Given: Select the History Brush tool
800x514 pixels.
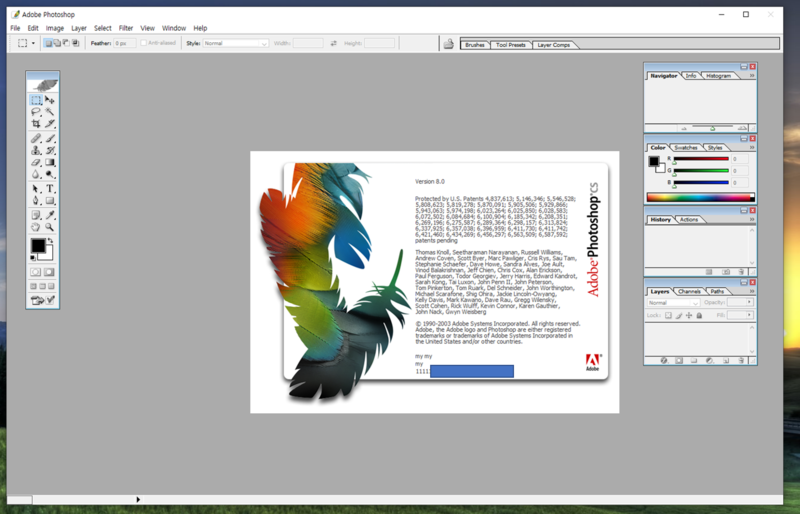Looking at the screenshot, I should pyautogui.click(x=50, y=150).
